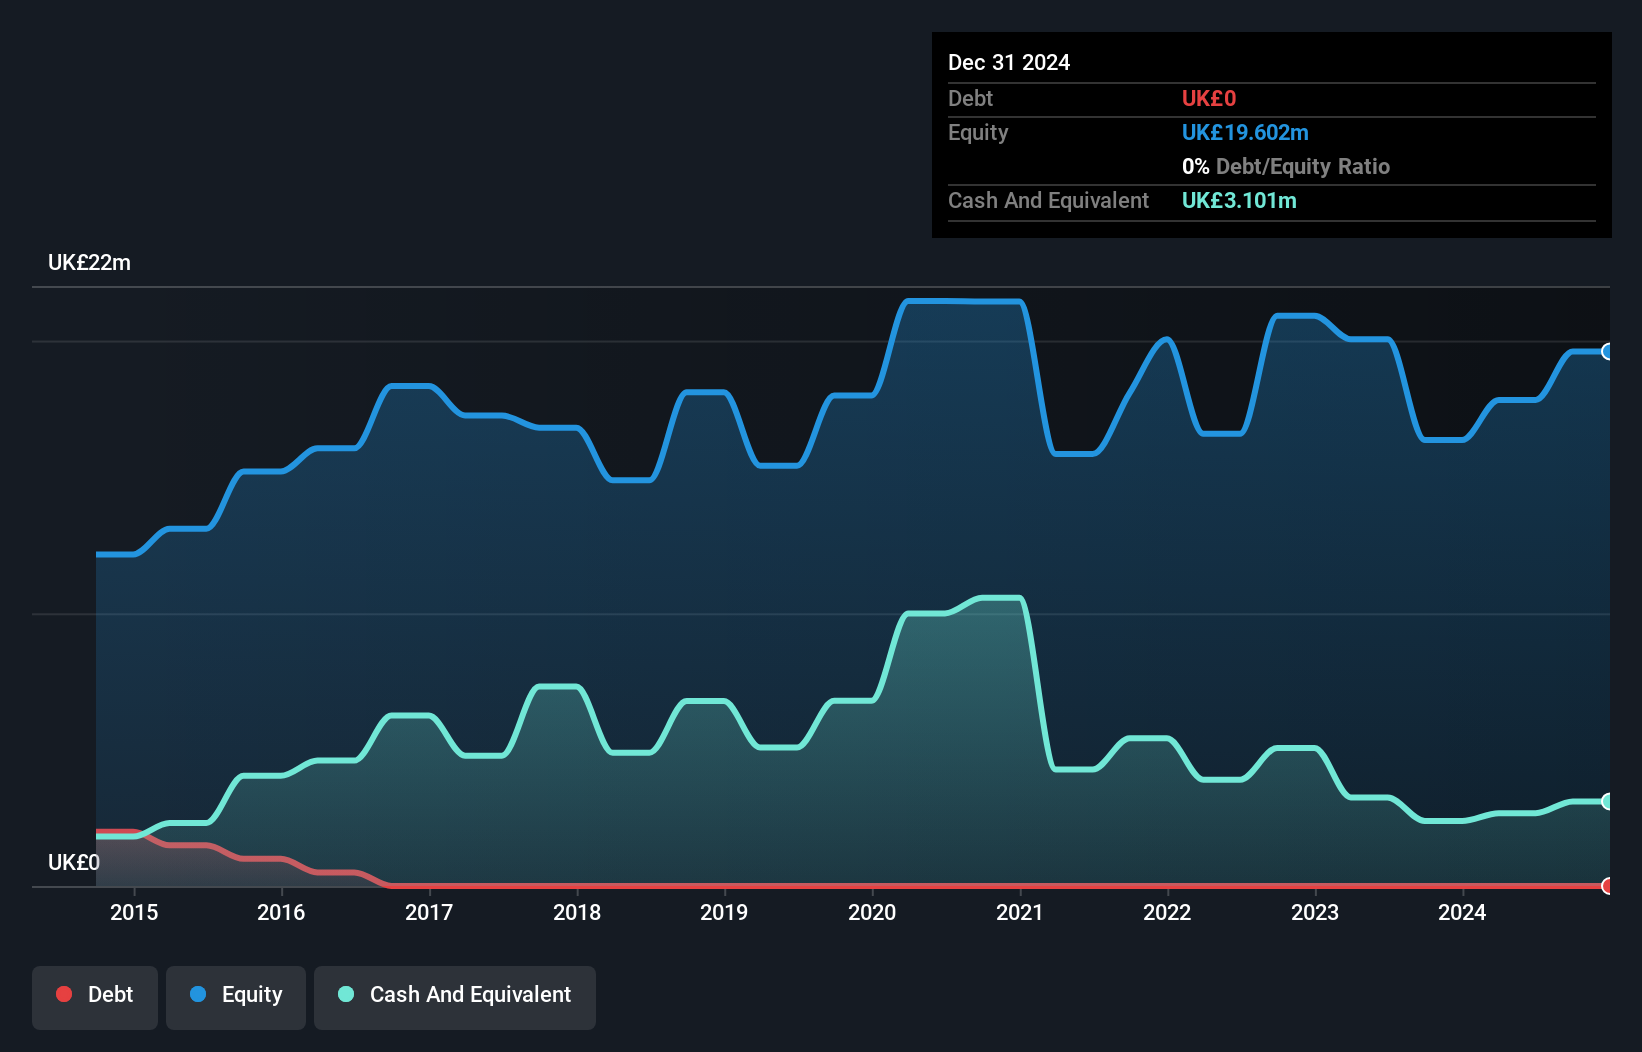Click the UK£0 y-axis label
Image resolution: width=1642 pixels, height=1052 pixels.
point(74,863)
